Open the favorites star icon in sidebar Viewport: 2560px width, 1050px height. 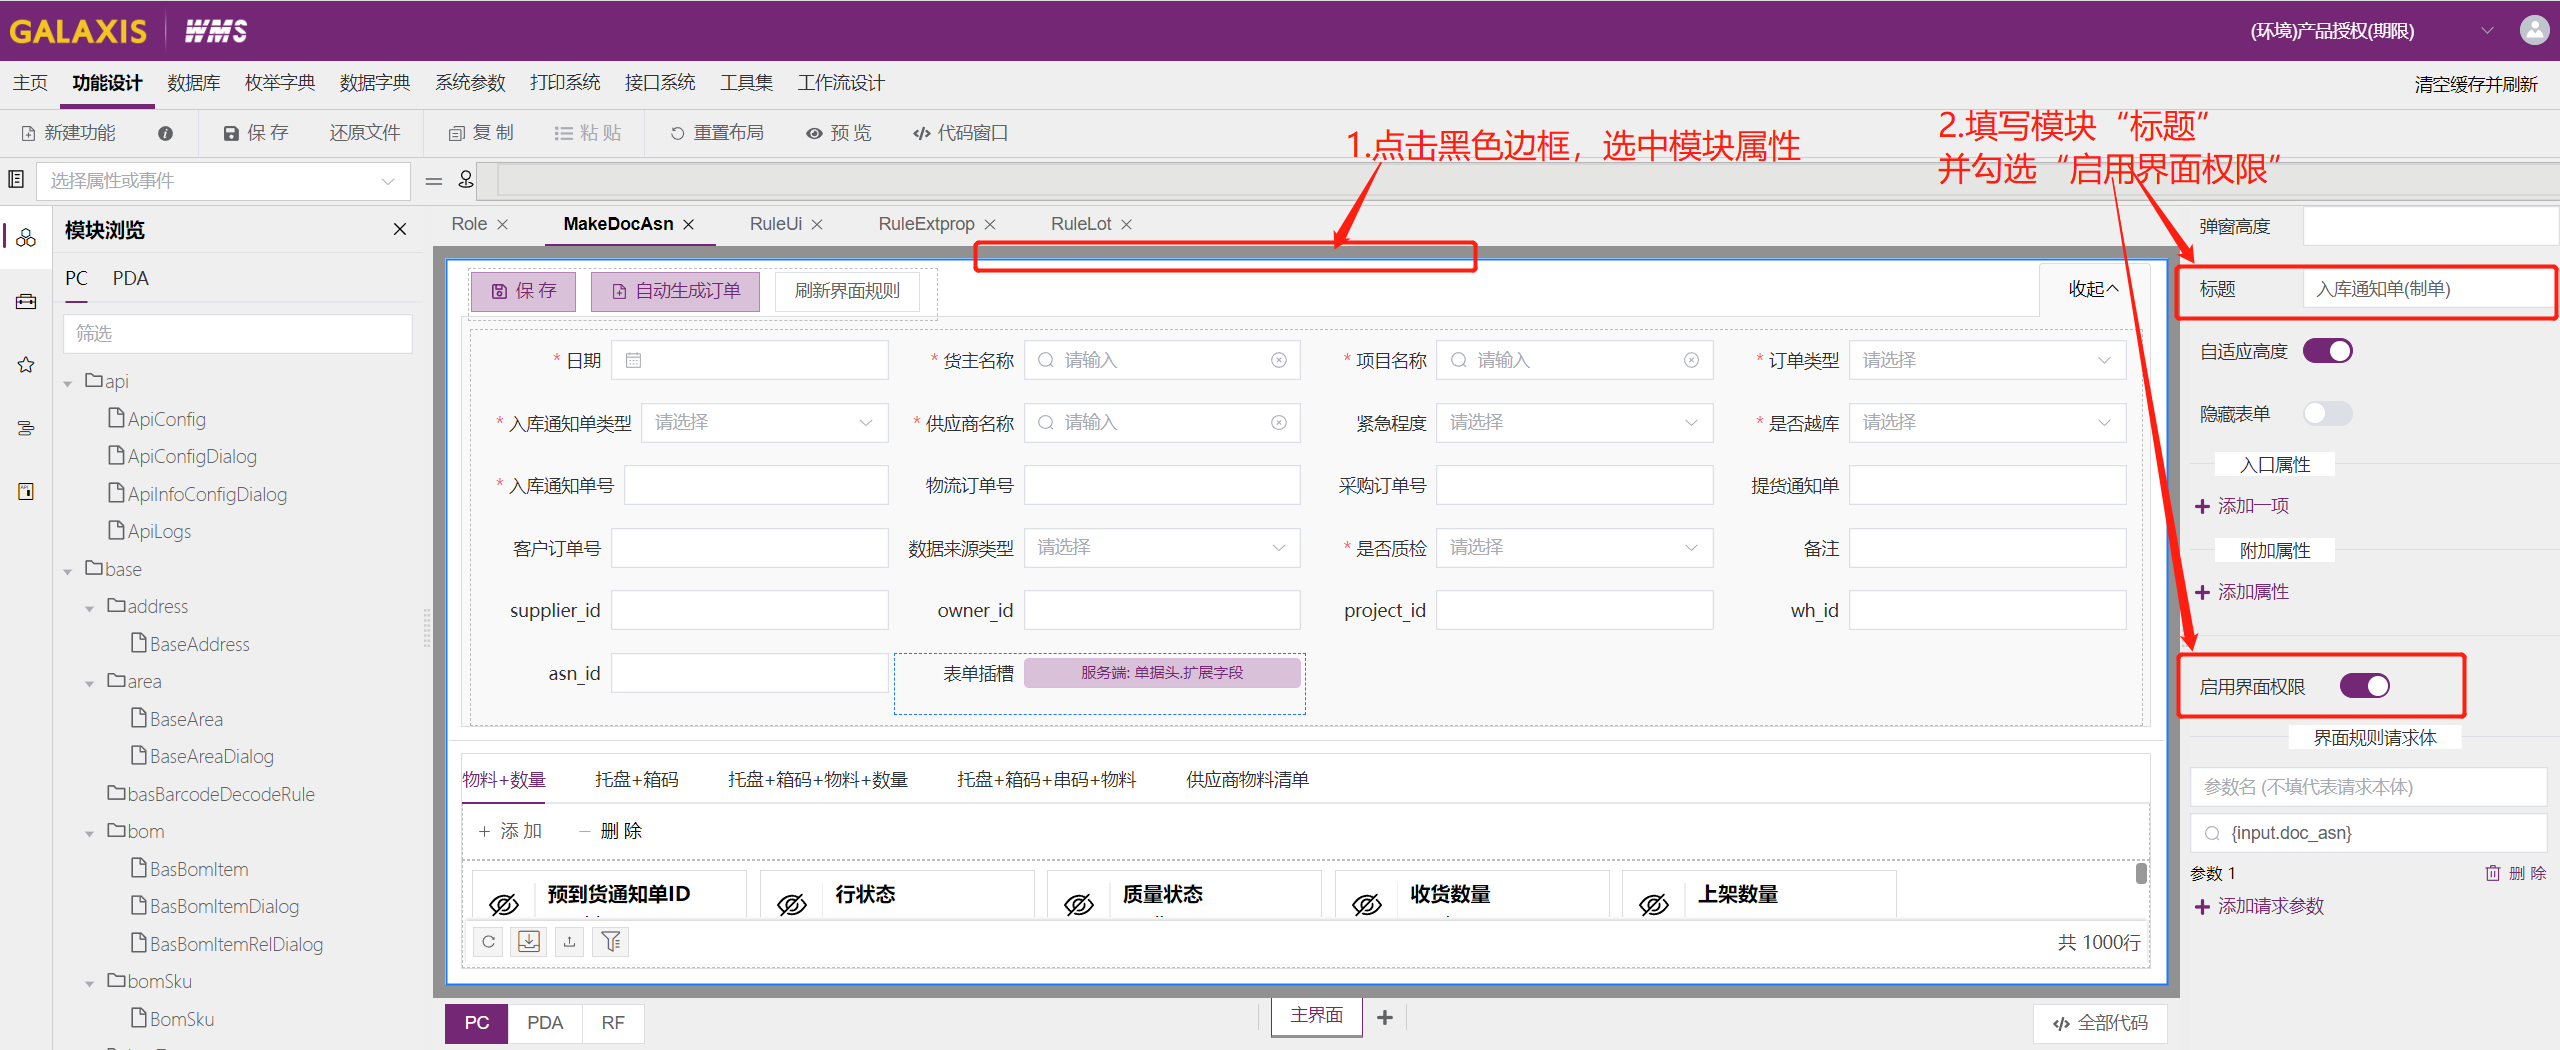26,365
